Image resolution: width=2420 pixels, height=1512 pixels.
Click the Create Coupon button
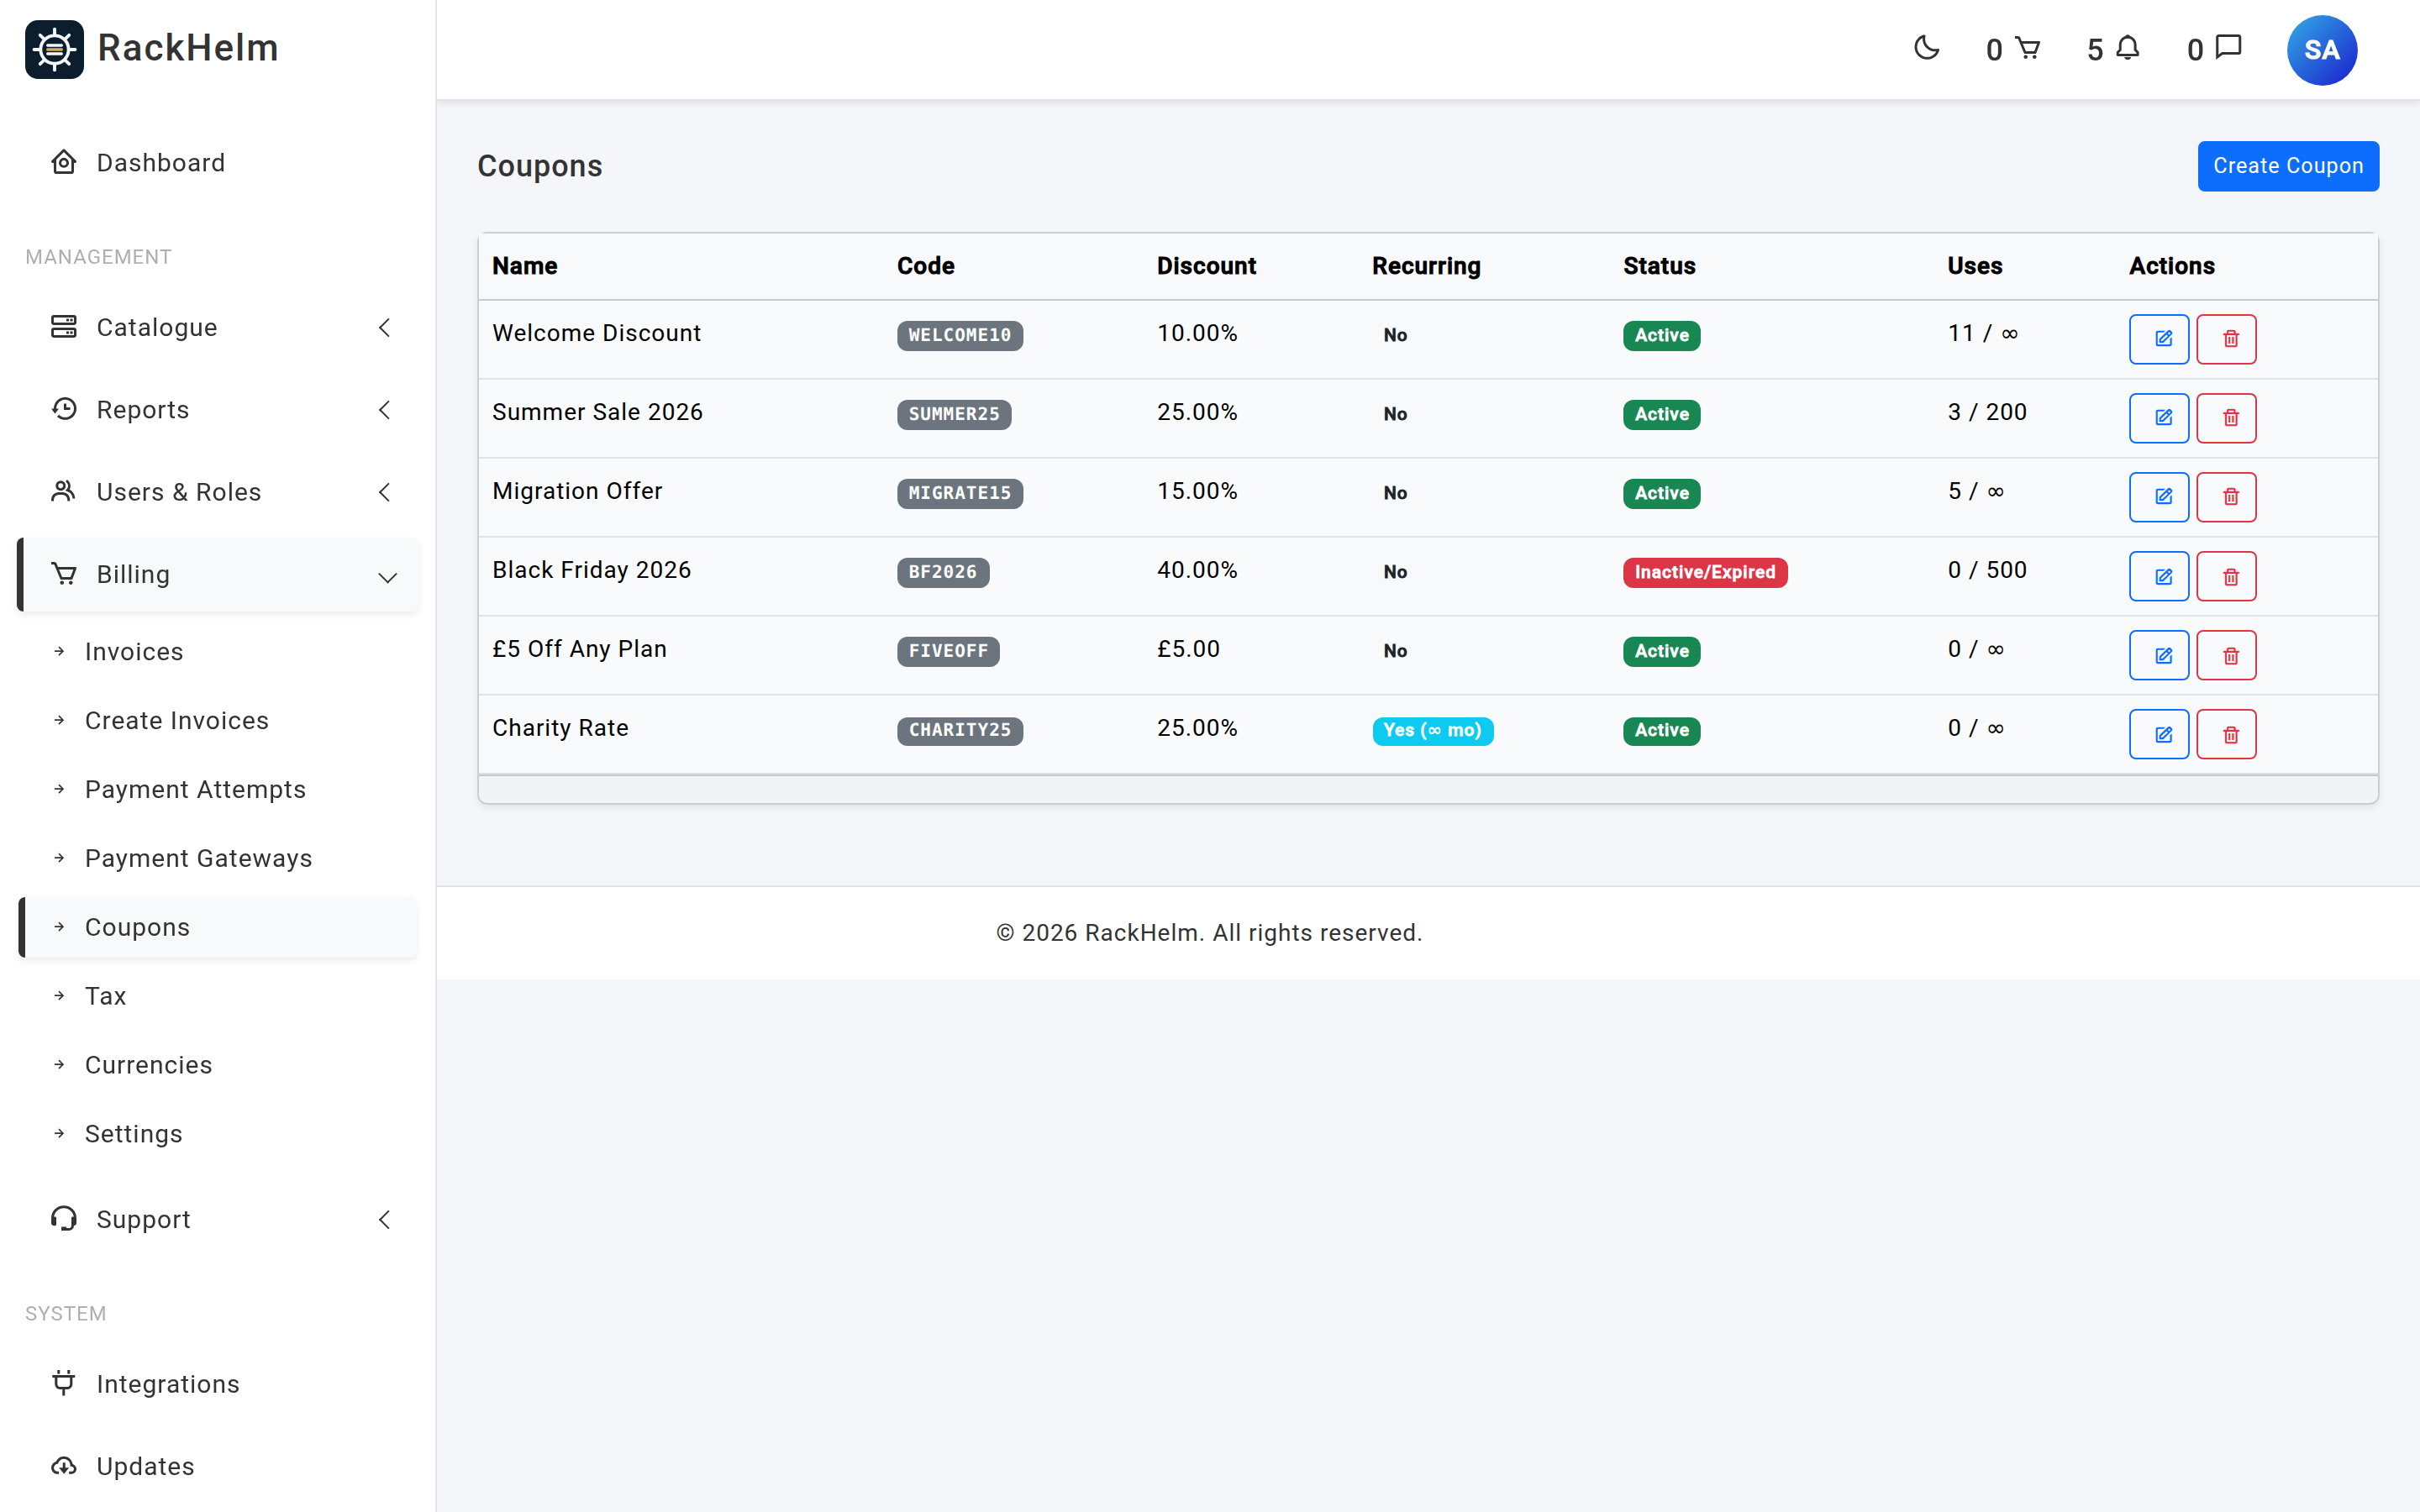point(2288,166)
